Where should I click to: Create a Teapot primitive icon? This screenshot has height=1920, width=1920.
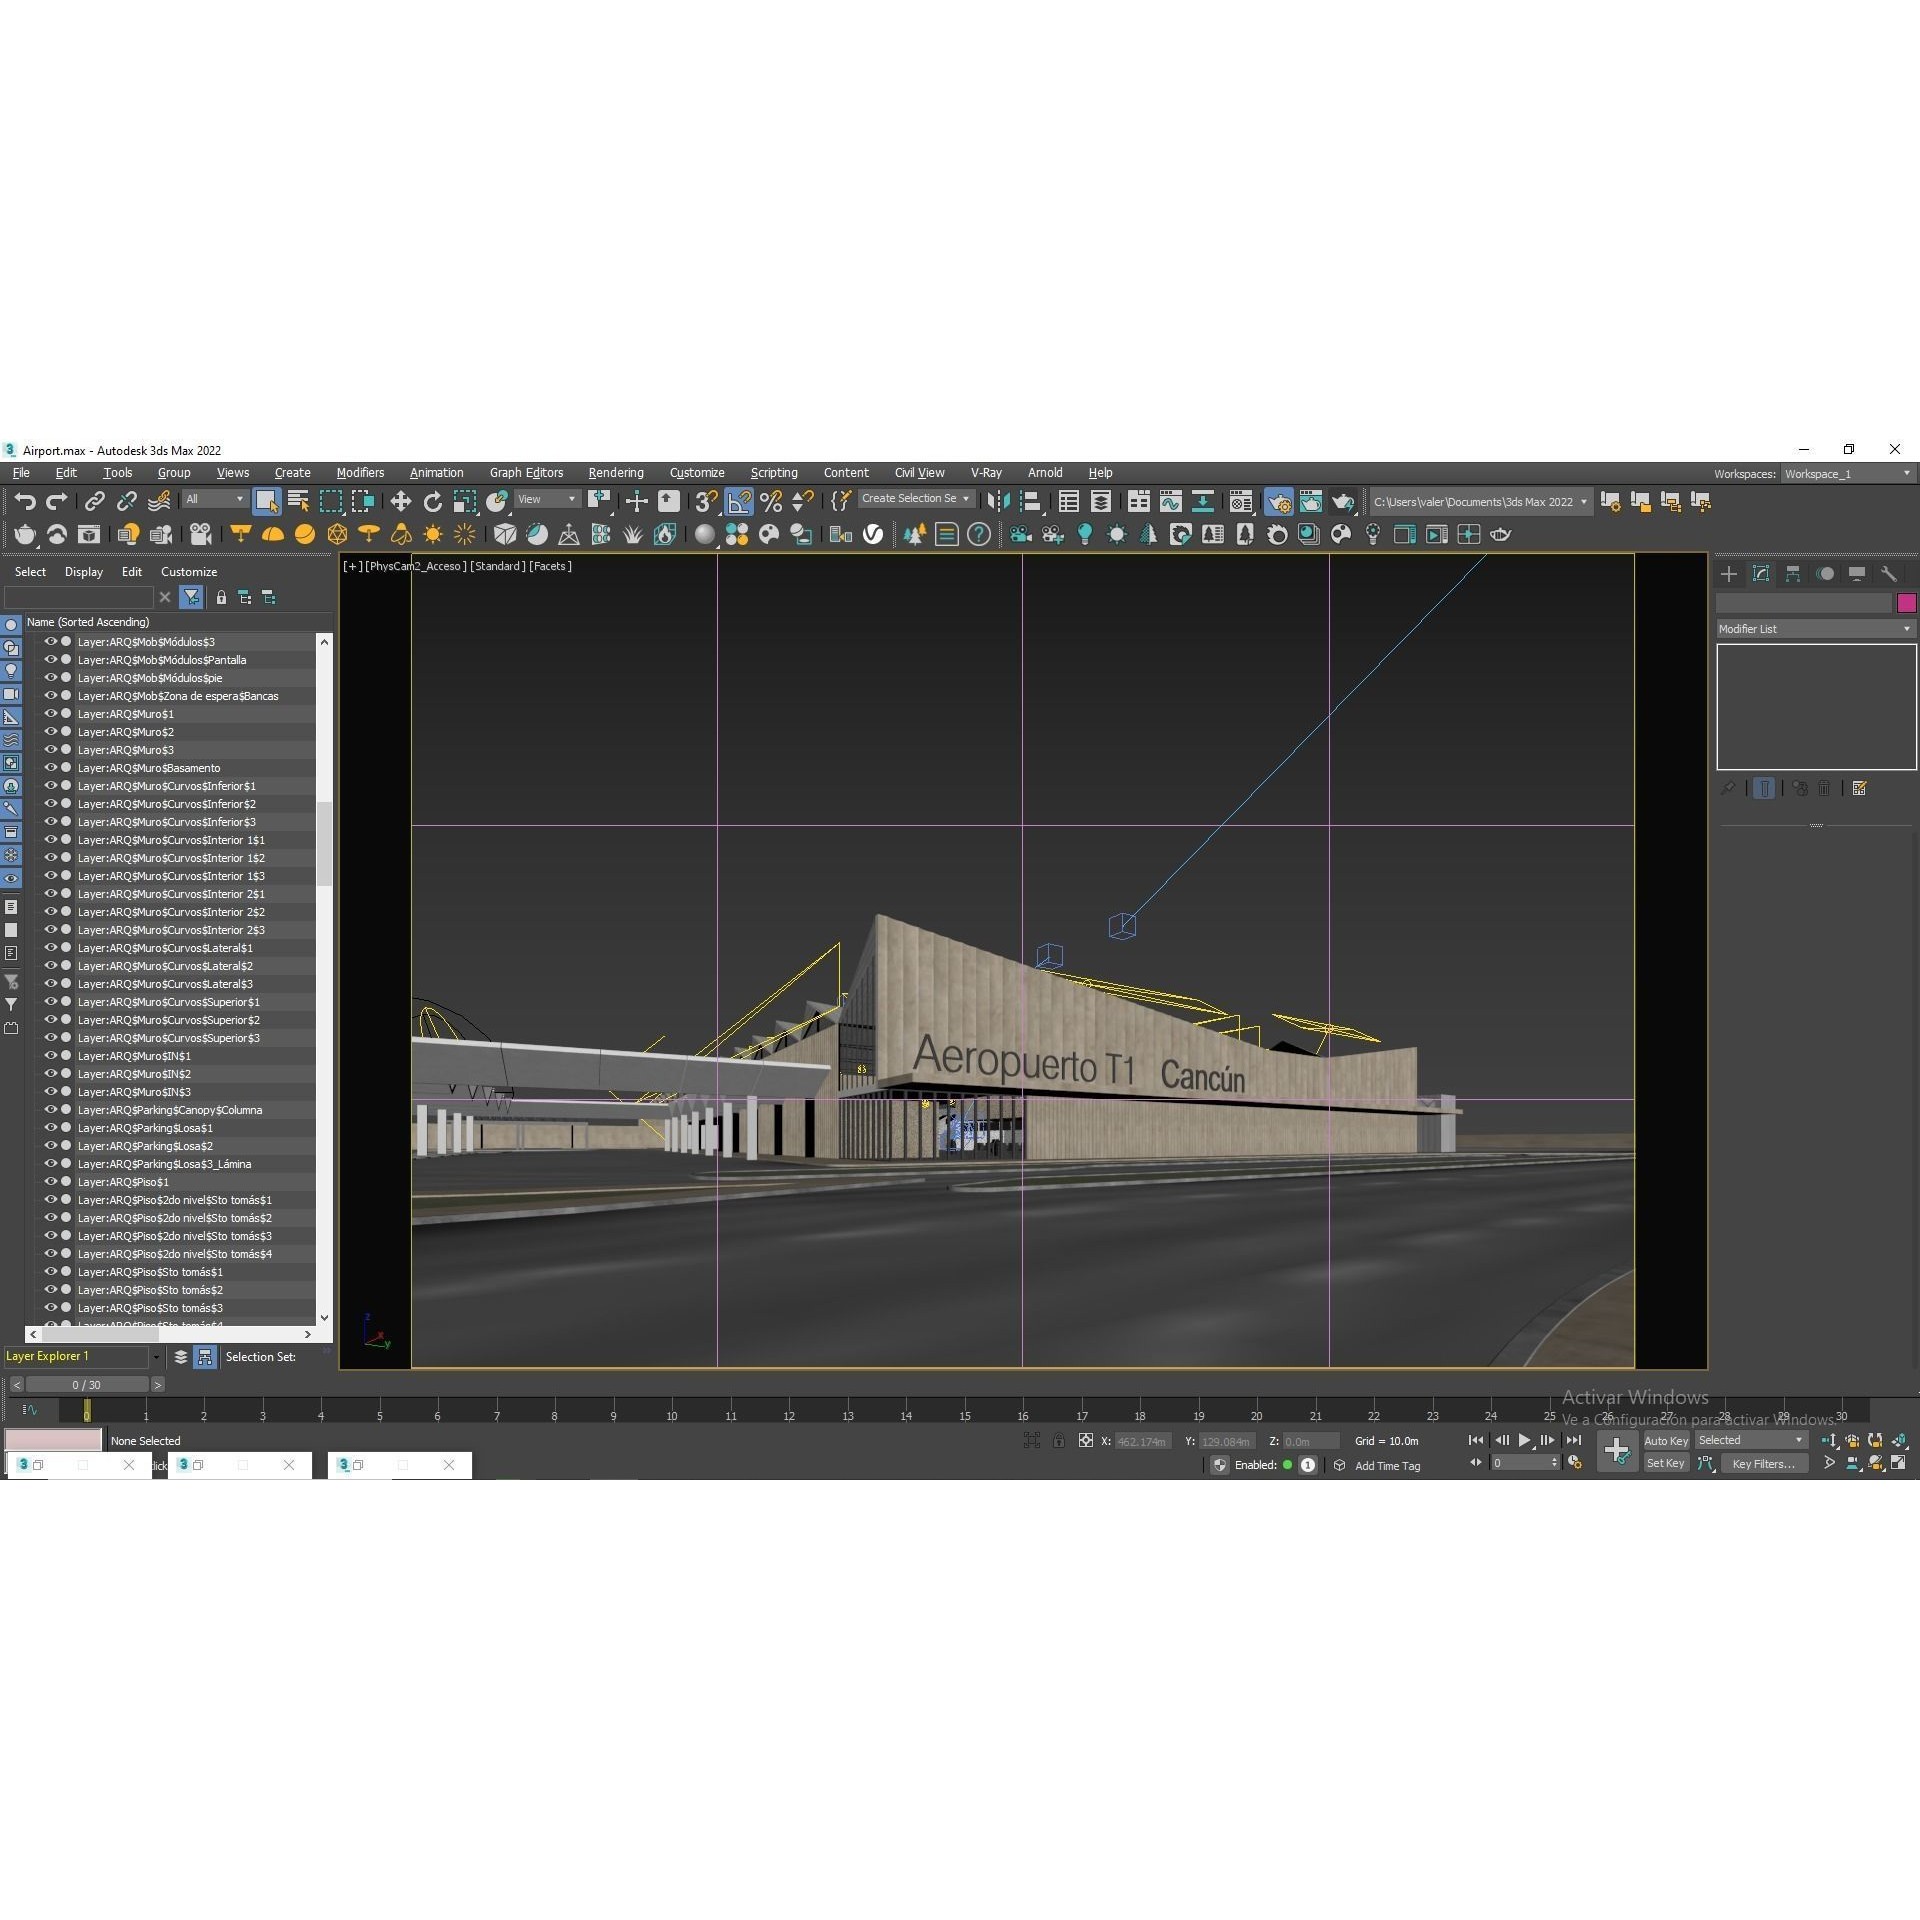click(25, 535)
